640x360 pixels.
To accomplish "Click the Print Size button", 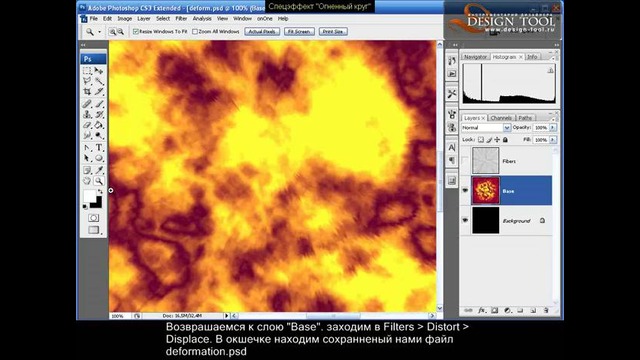I will tap(333, 31).
